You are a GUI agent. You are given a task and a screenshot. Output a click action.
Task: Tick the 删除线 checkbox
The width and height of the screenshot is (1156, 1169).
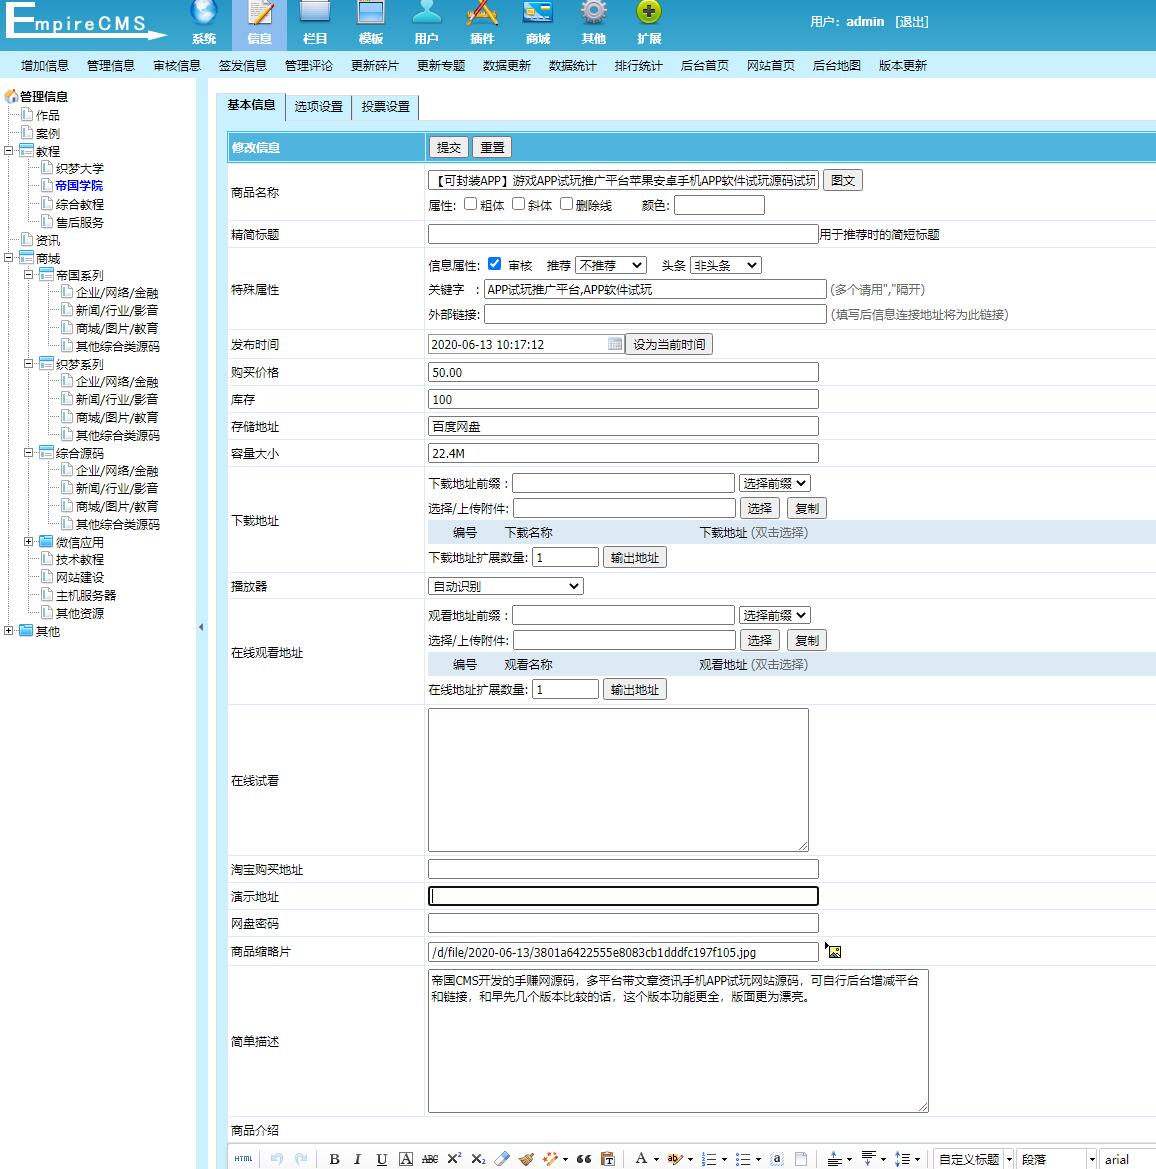(x=566, y=204)
